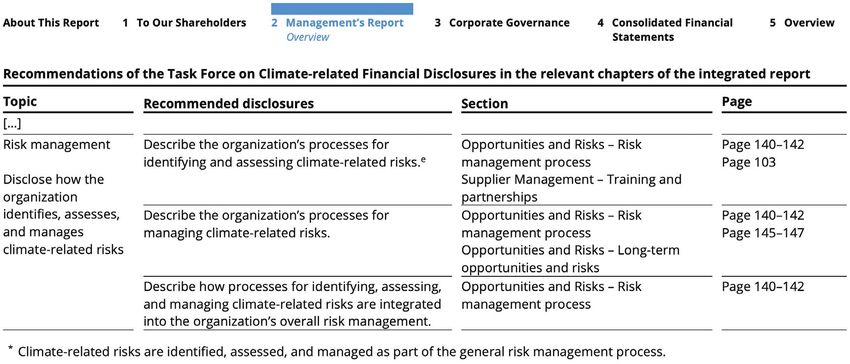Click the Risk management topic cell

56,145
